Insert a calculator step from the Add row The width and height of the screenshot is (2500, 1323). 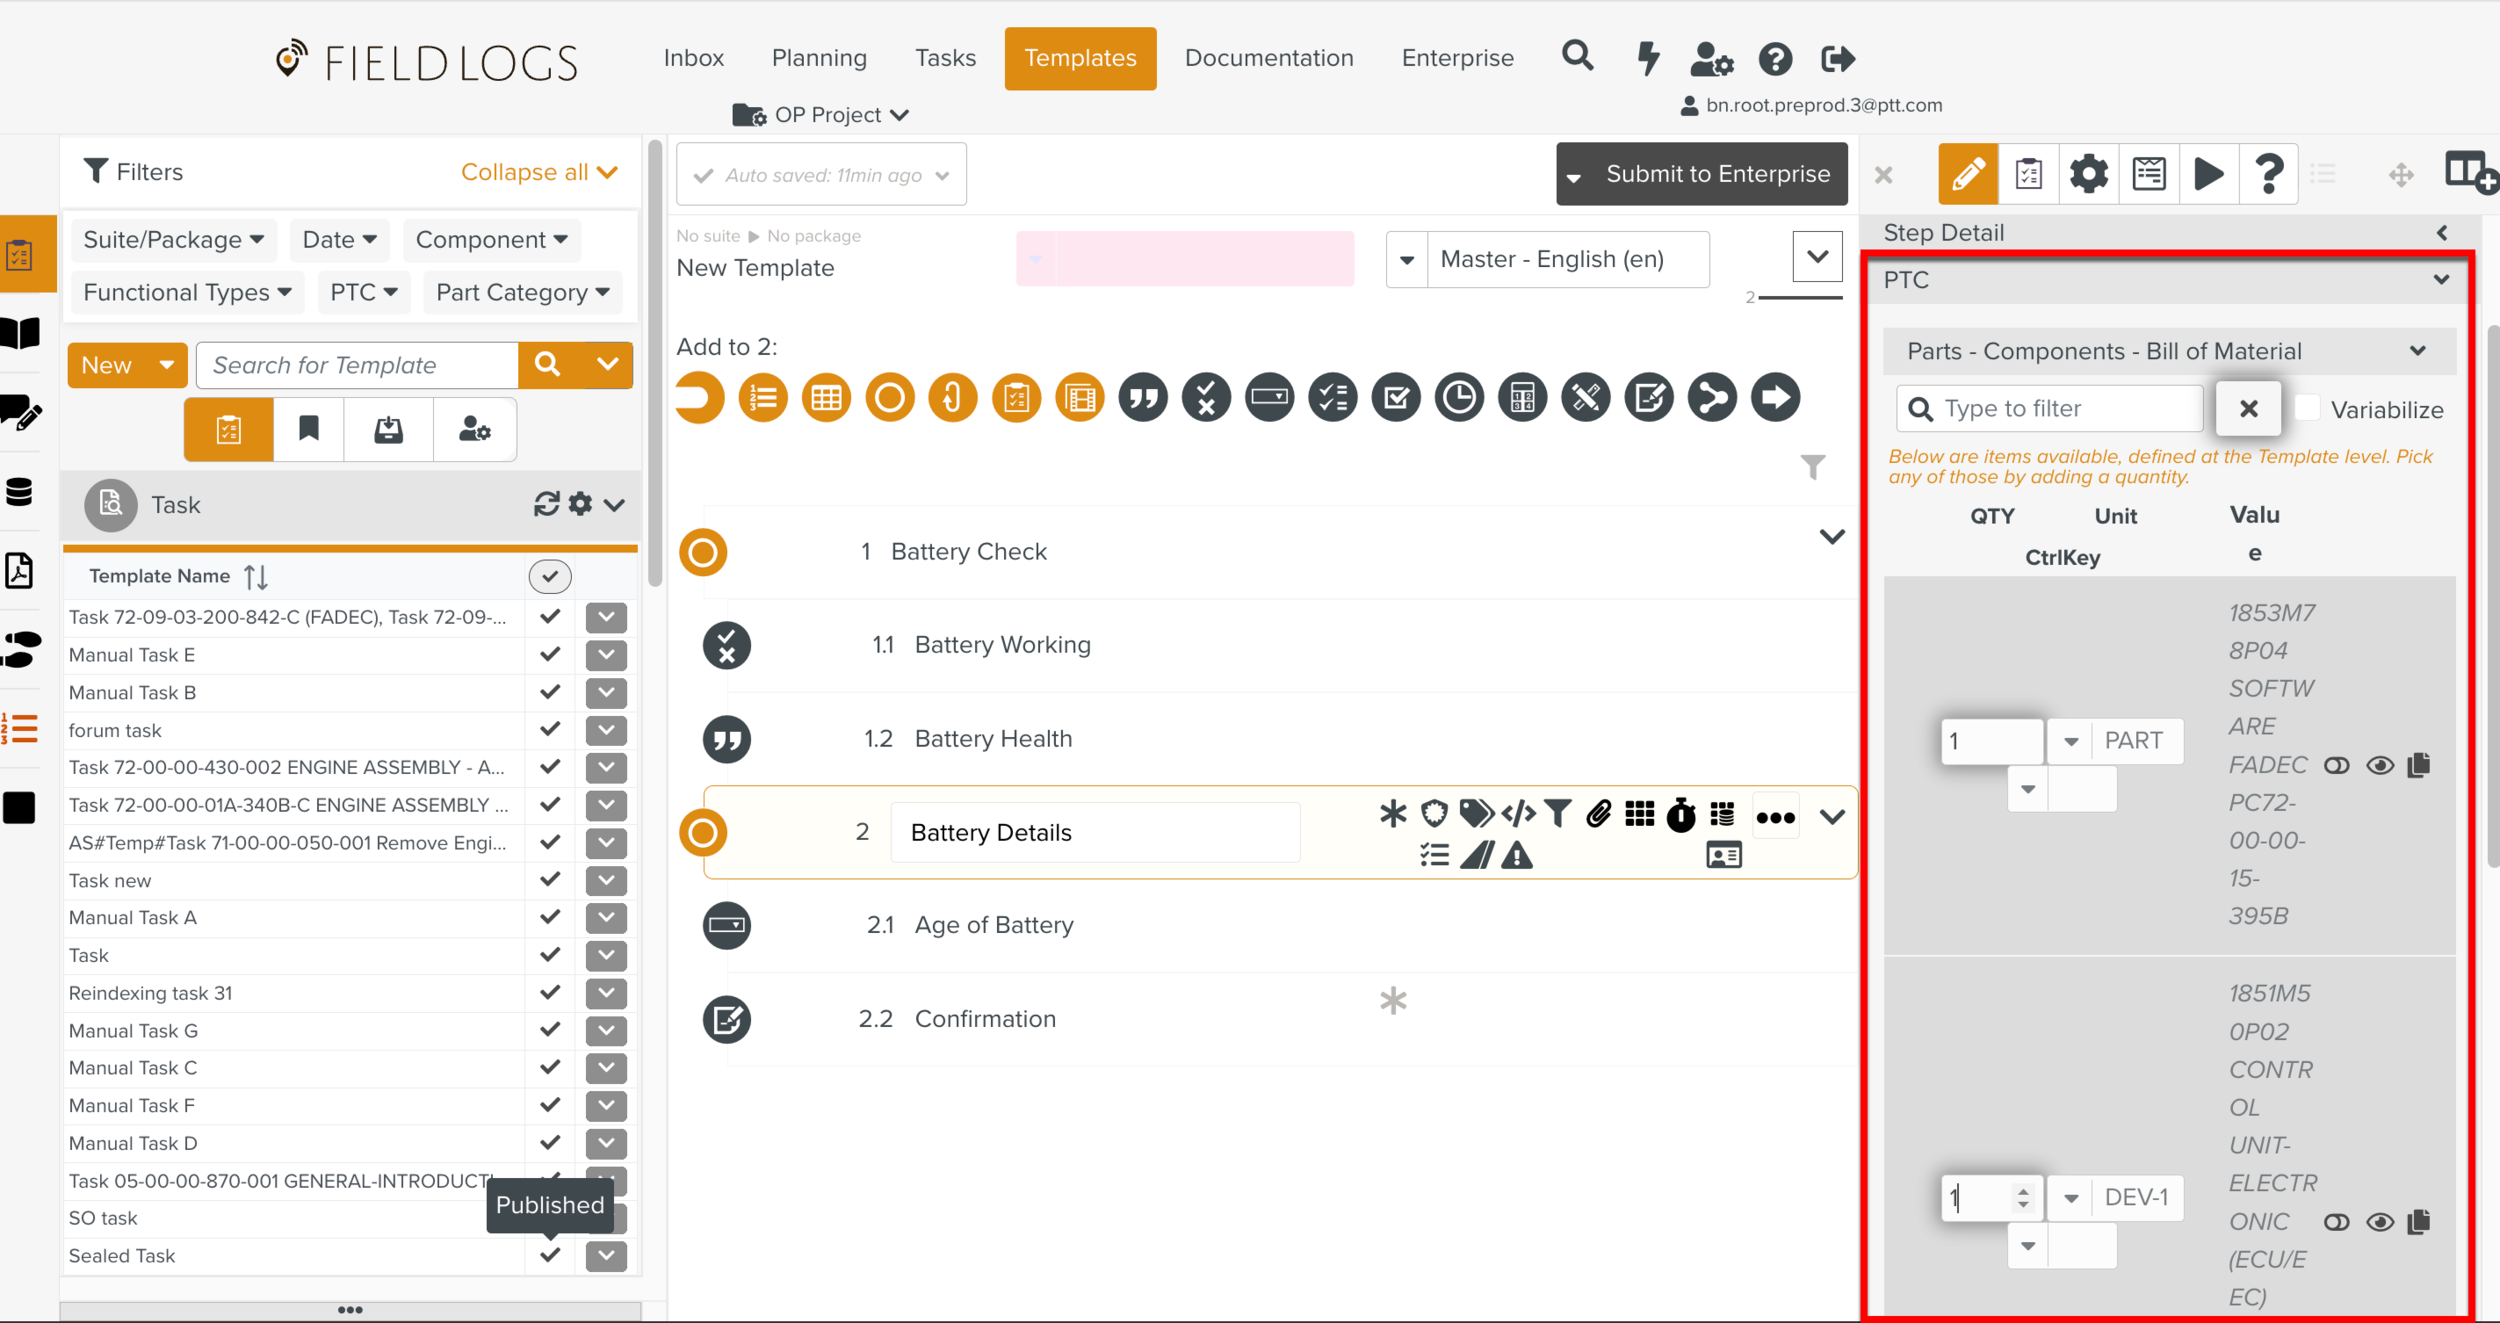[1522, 397]
